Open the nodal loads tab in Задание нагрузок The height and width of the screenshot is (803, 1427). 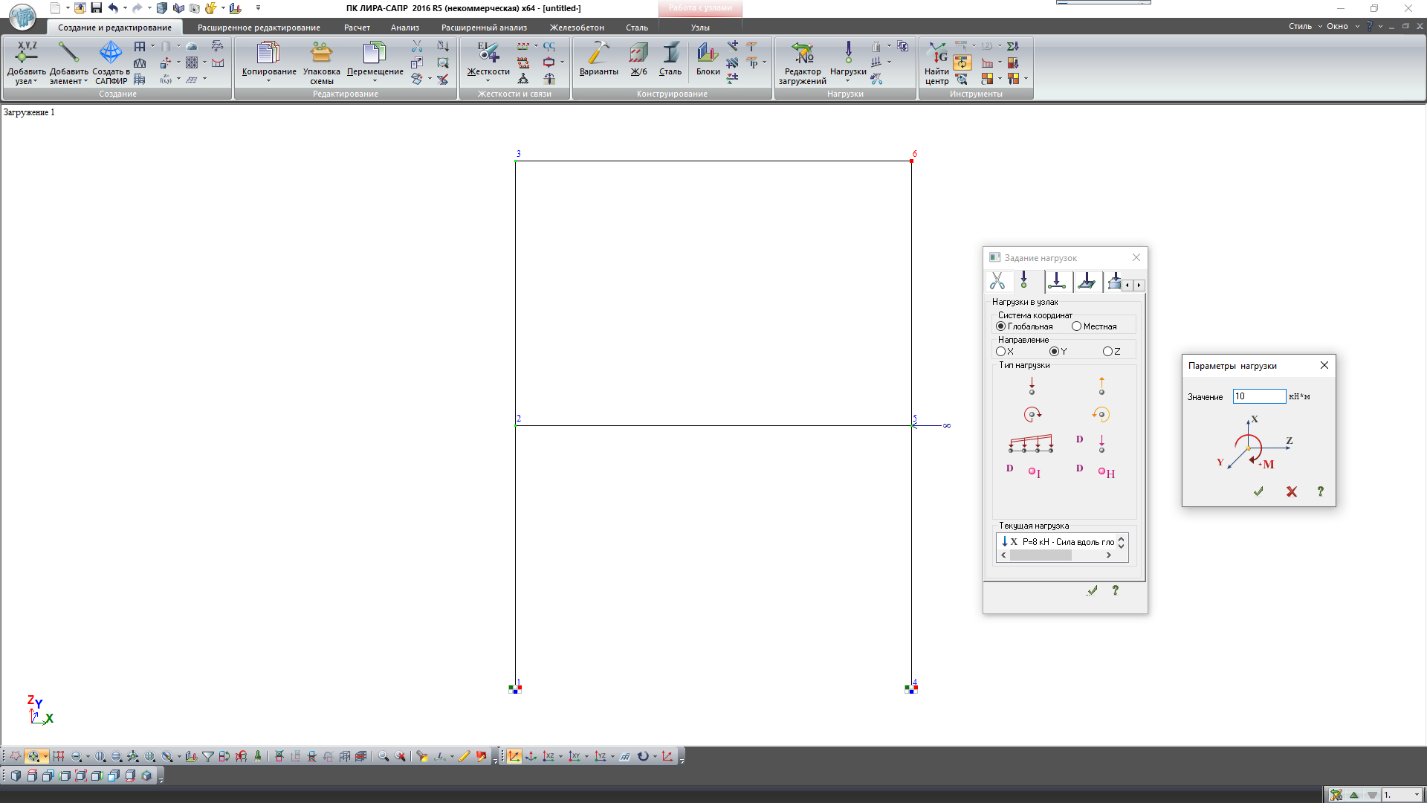(1024, 281)
